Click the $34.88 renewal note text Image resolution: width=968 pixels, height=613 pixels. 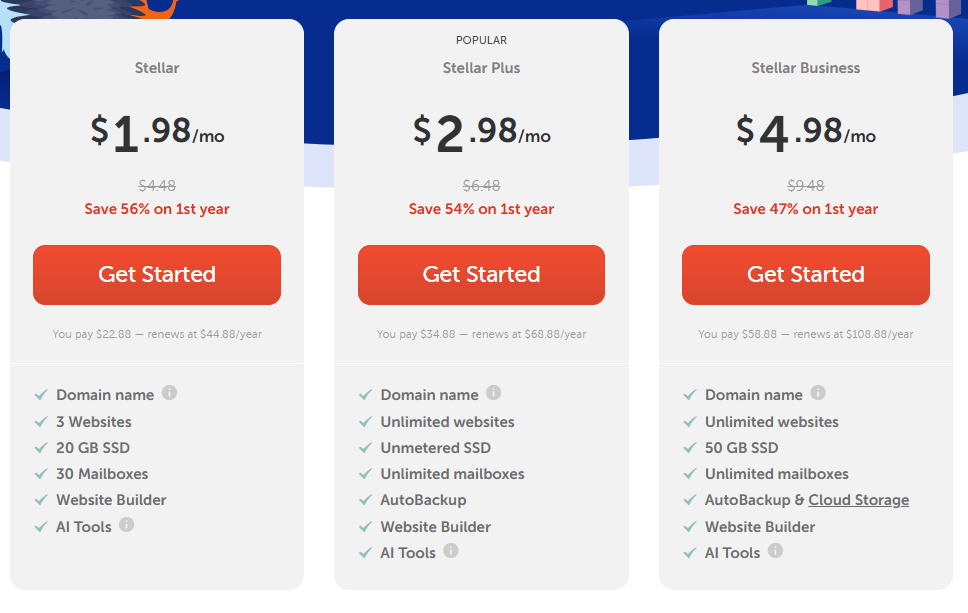(x=482, y=334)
